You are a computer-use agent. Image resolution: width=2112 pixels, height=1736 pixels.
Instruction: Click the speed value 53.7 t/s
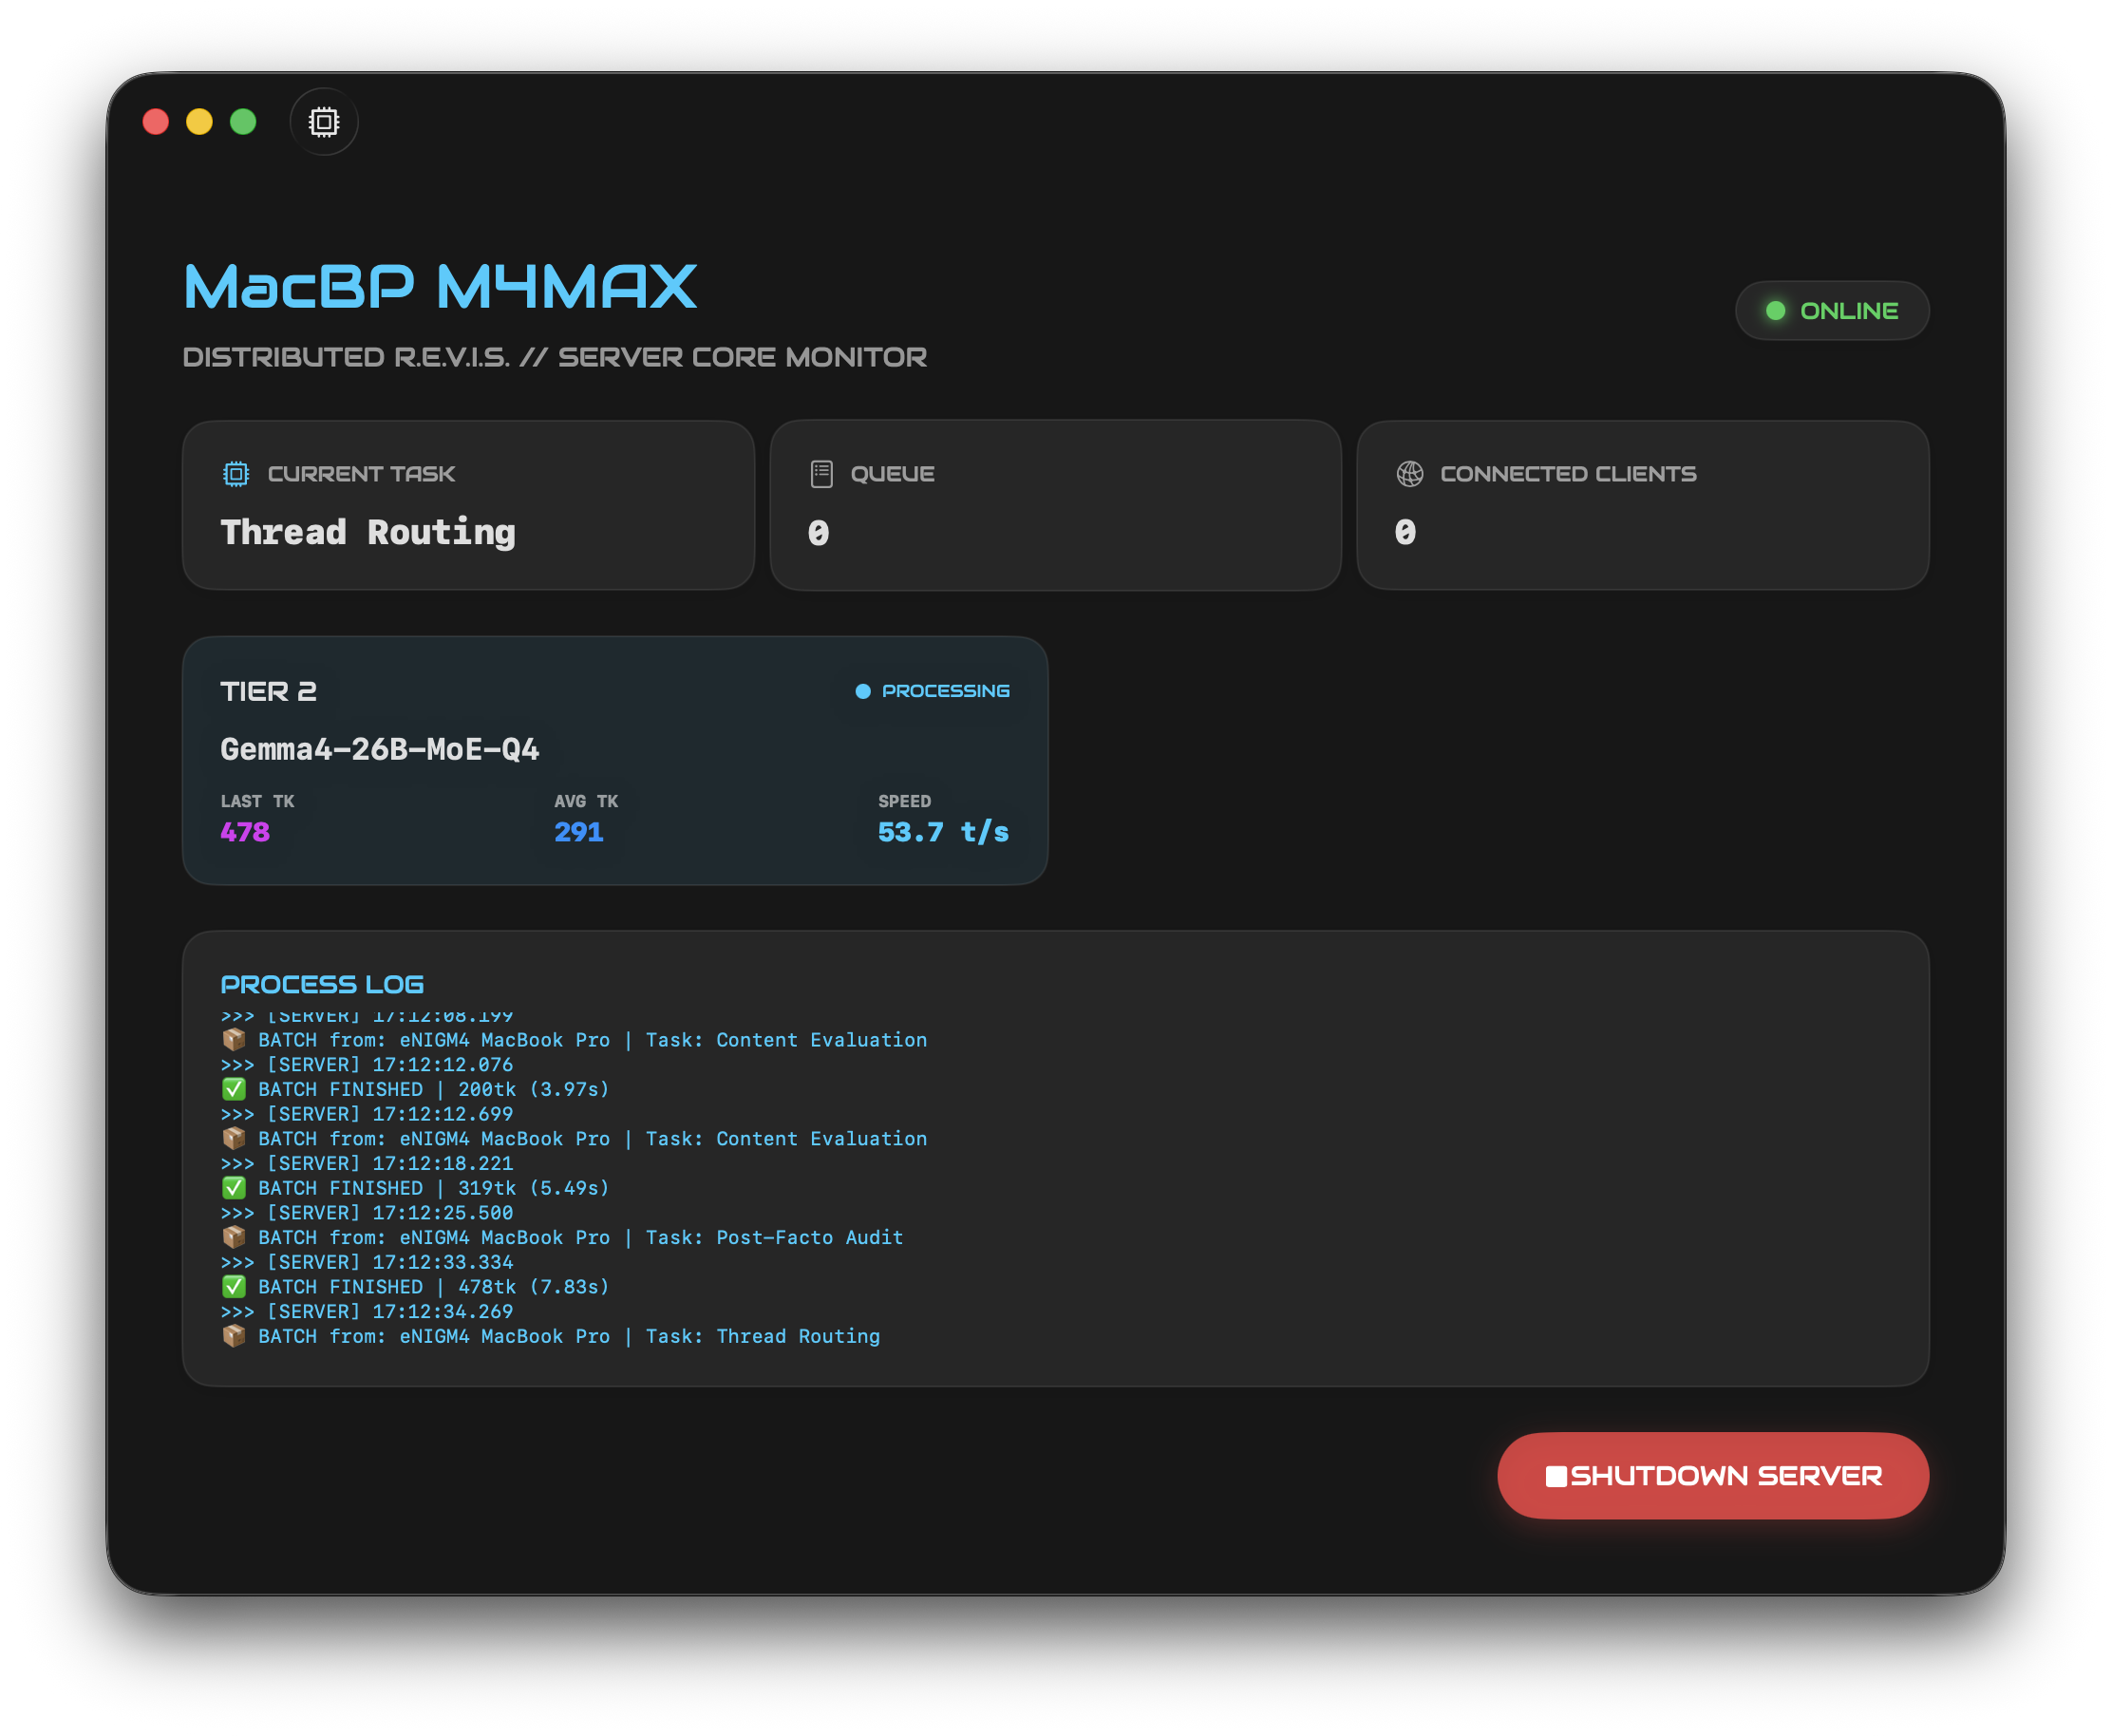click(943, 832)
